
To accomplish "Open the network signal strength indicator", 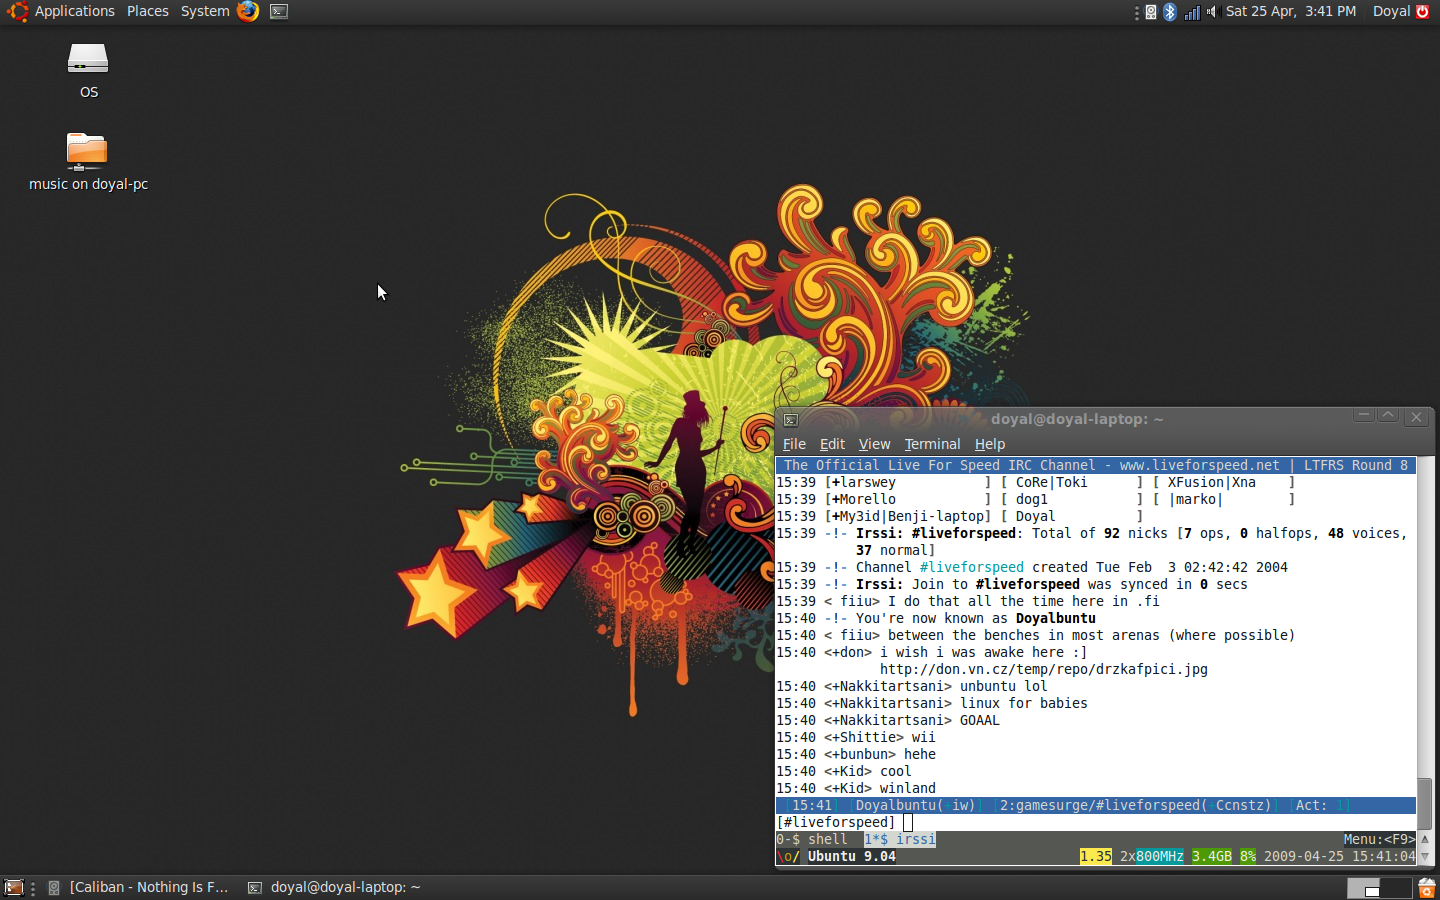I will [1191, 12].
